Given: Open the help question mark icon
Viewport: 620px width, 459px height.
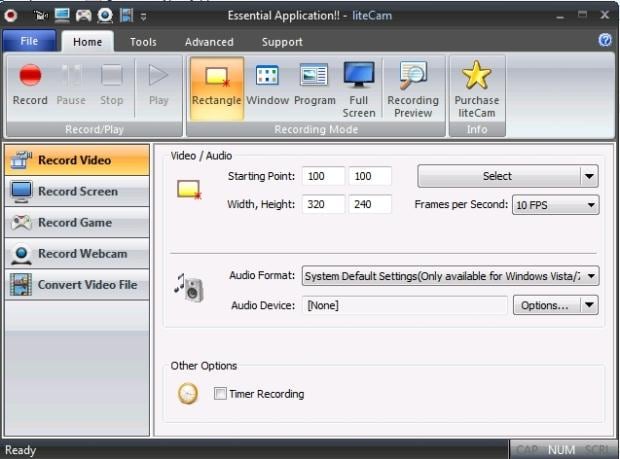Looking at the screenshot, I should point(605,40).
